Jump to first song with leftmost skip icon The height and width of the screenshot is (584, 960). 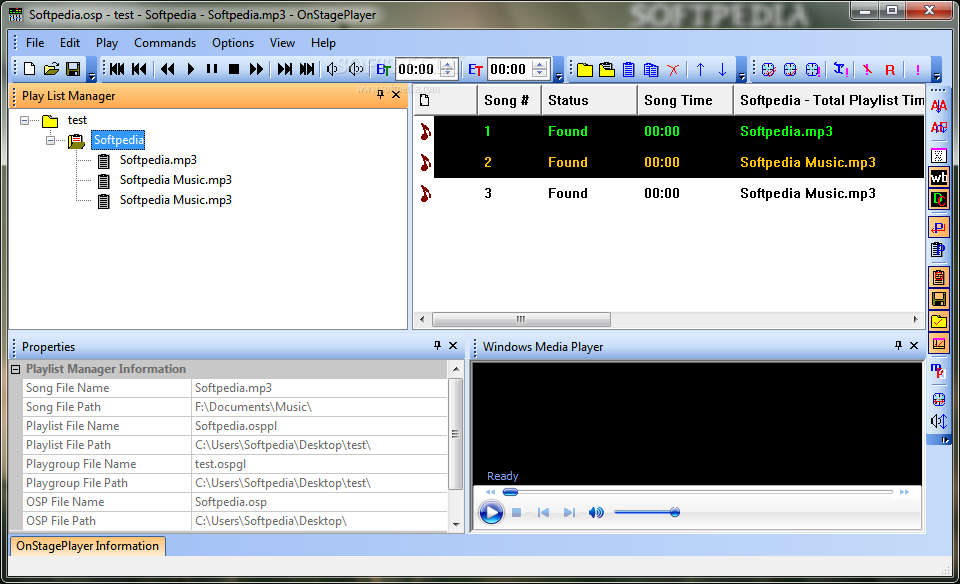tap(117, 69)
